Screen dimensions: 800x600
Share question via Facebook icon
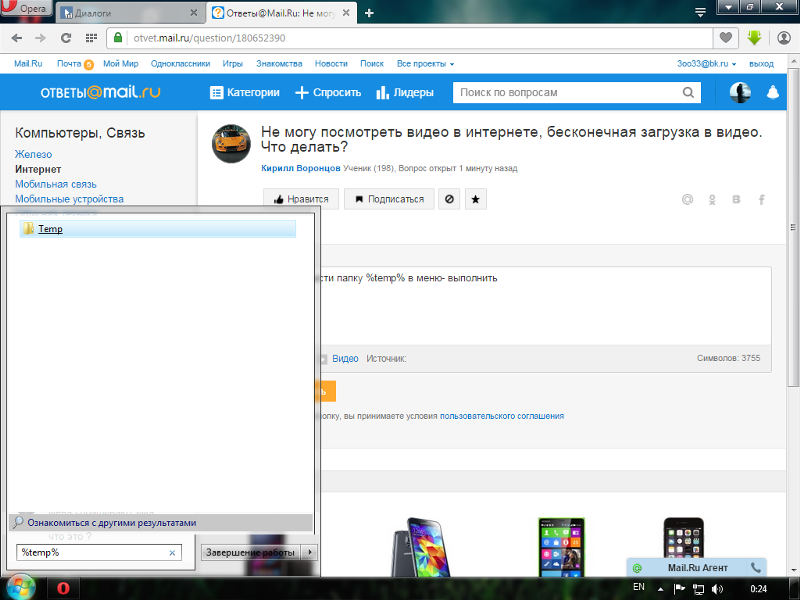[761, 199]
